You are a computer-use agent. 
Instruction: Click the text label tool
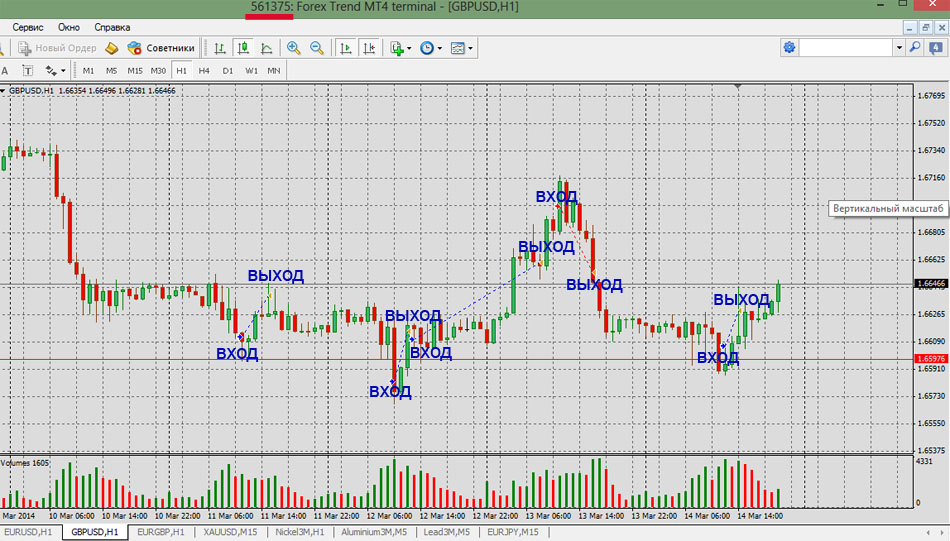(27, 71)
